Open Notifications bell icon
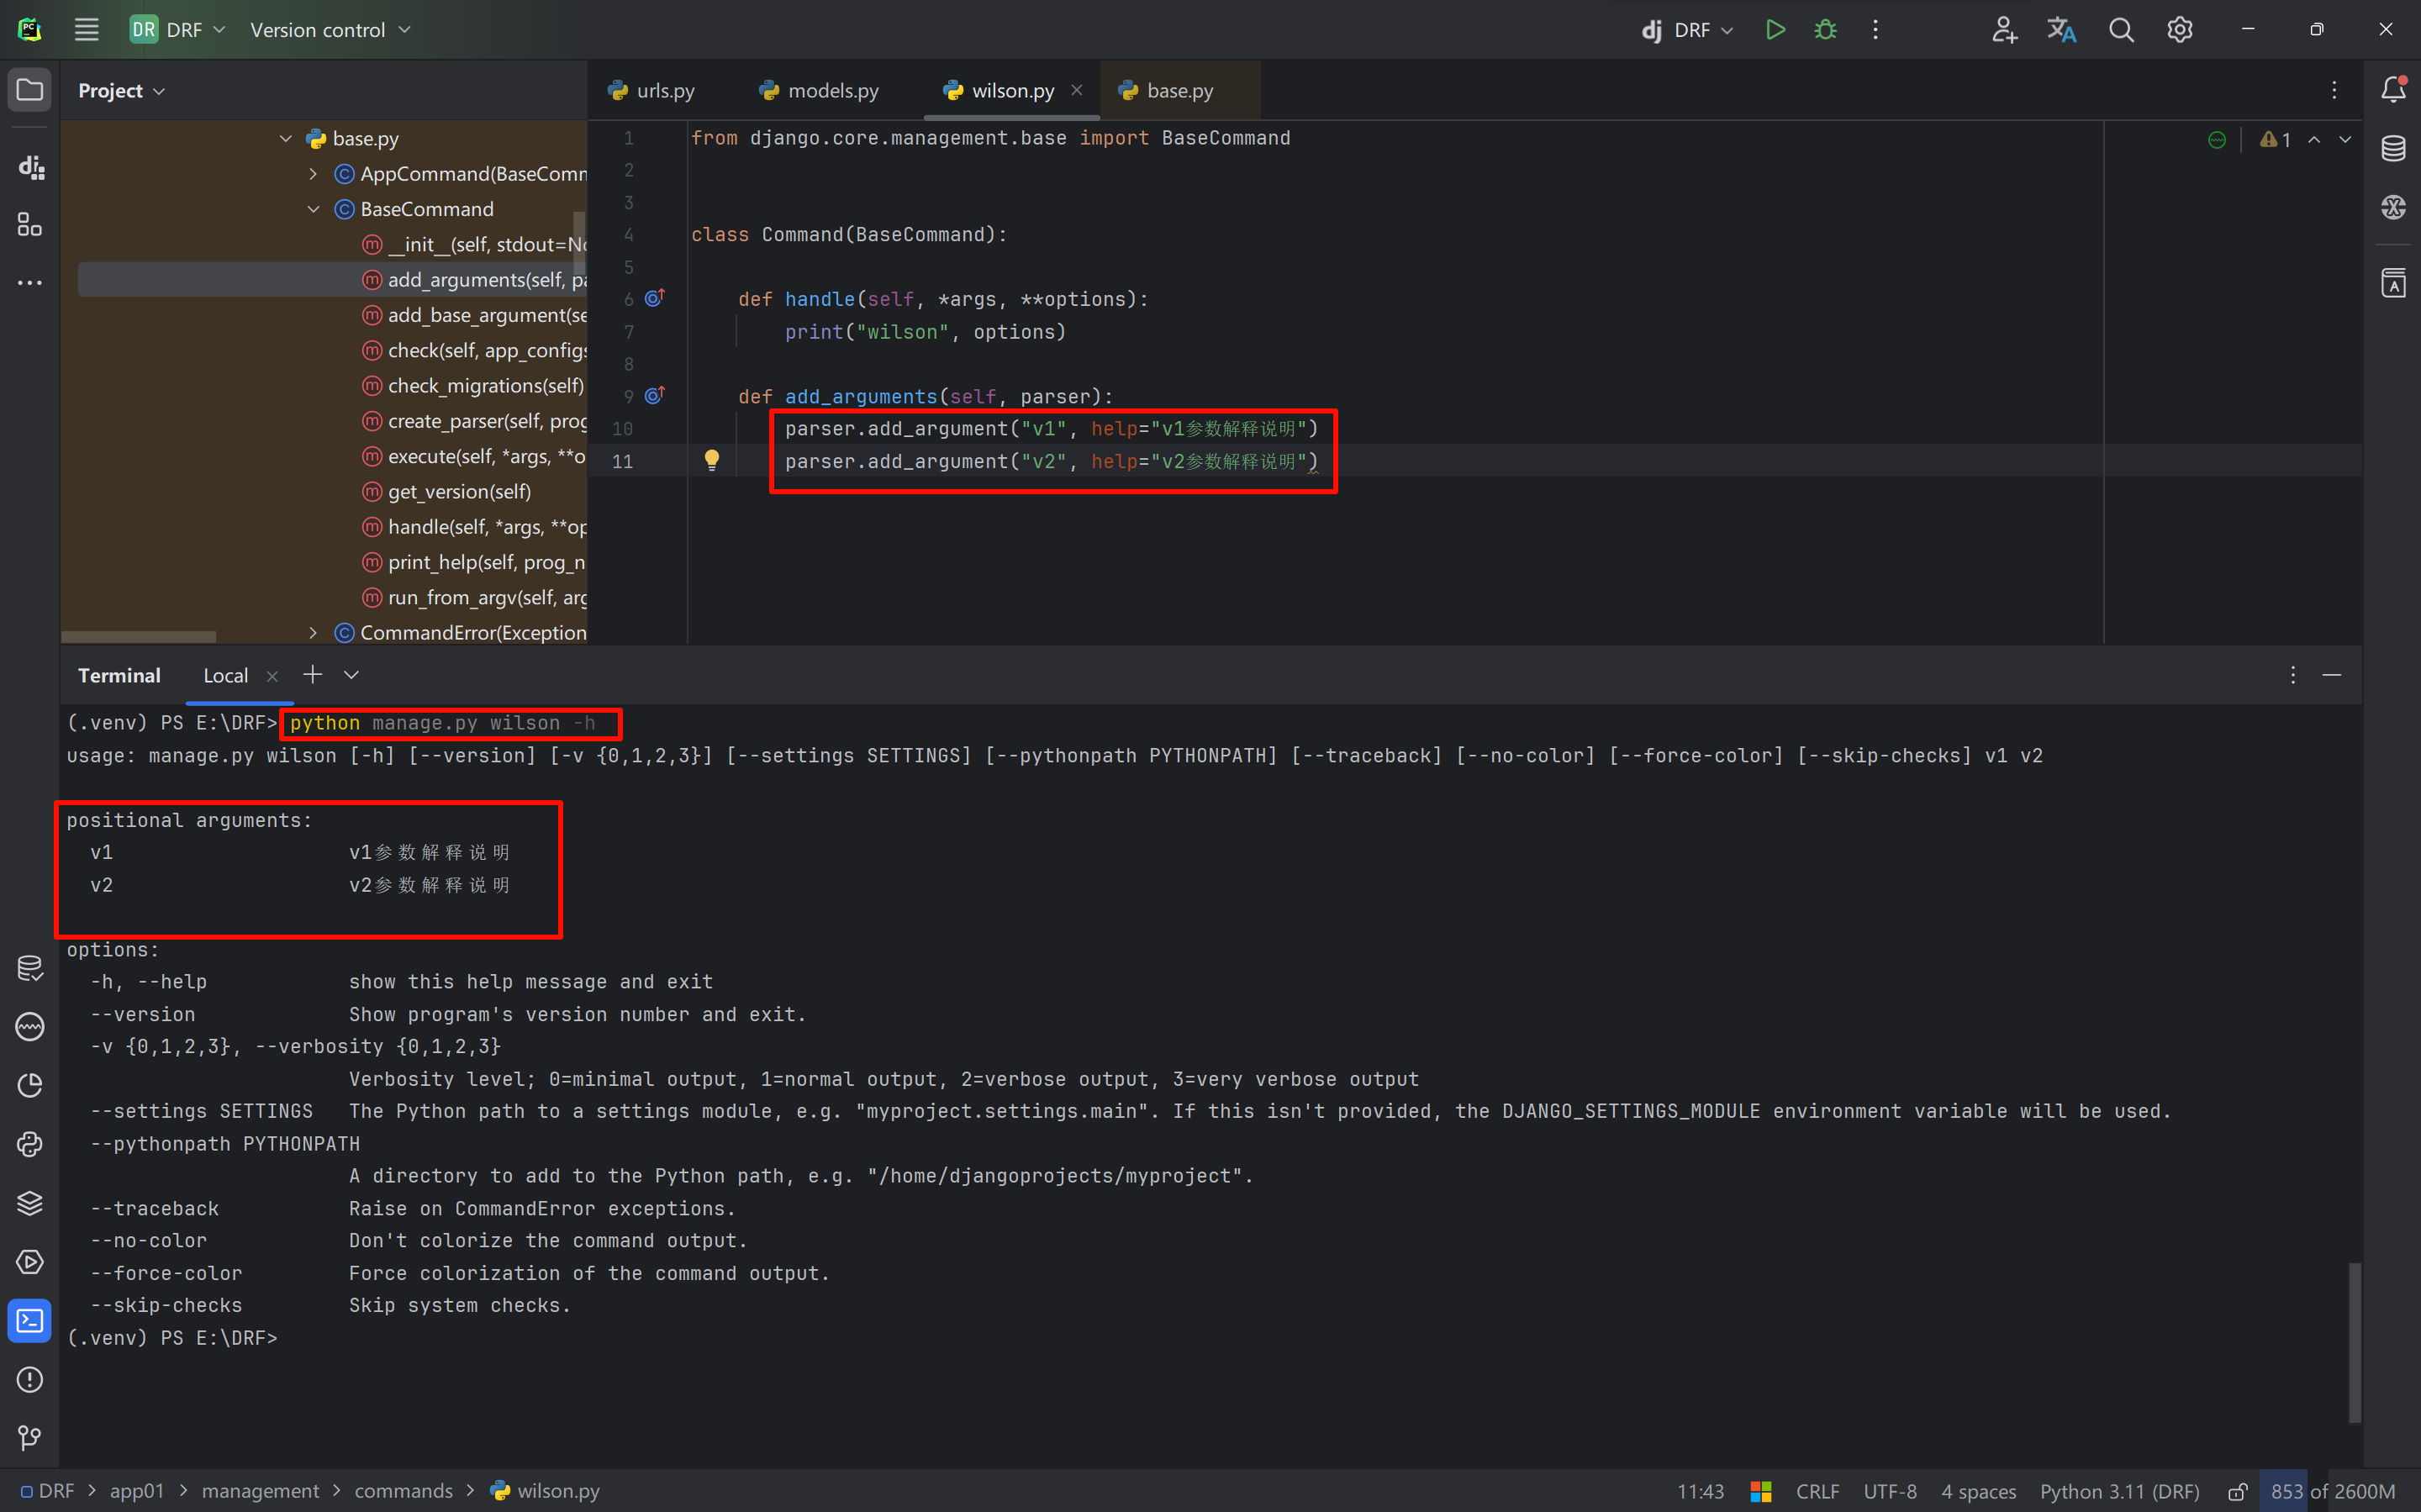This screenshot has height=1512, width=2421. pos(2393,89)
